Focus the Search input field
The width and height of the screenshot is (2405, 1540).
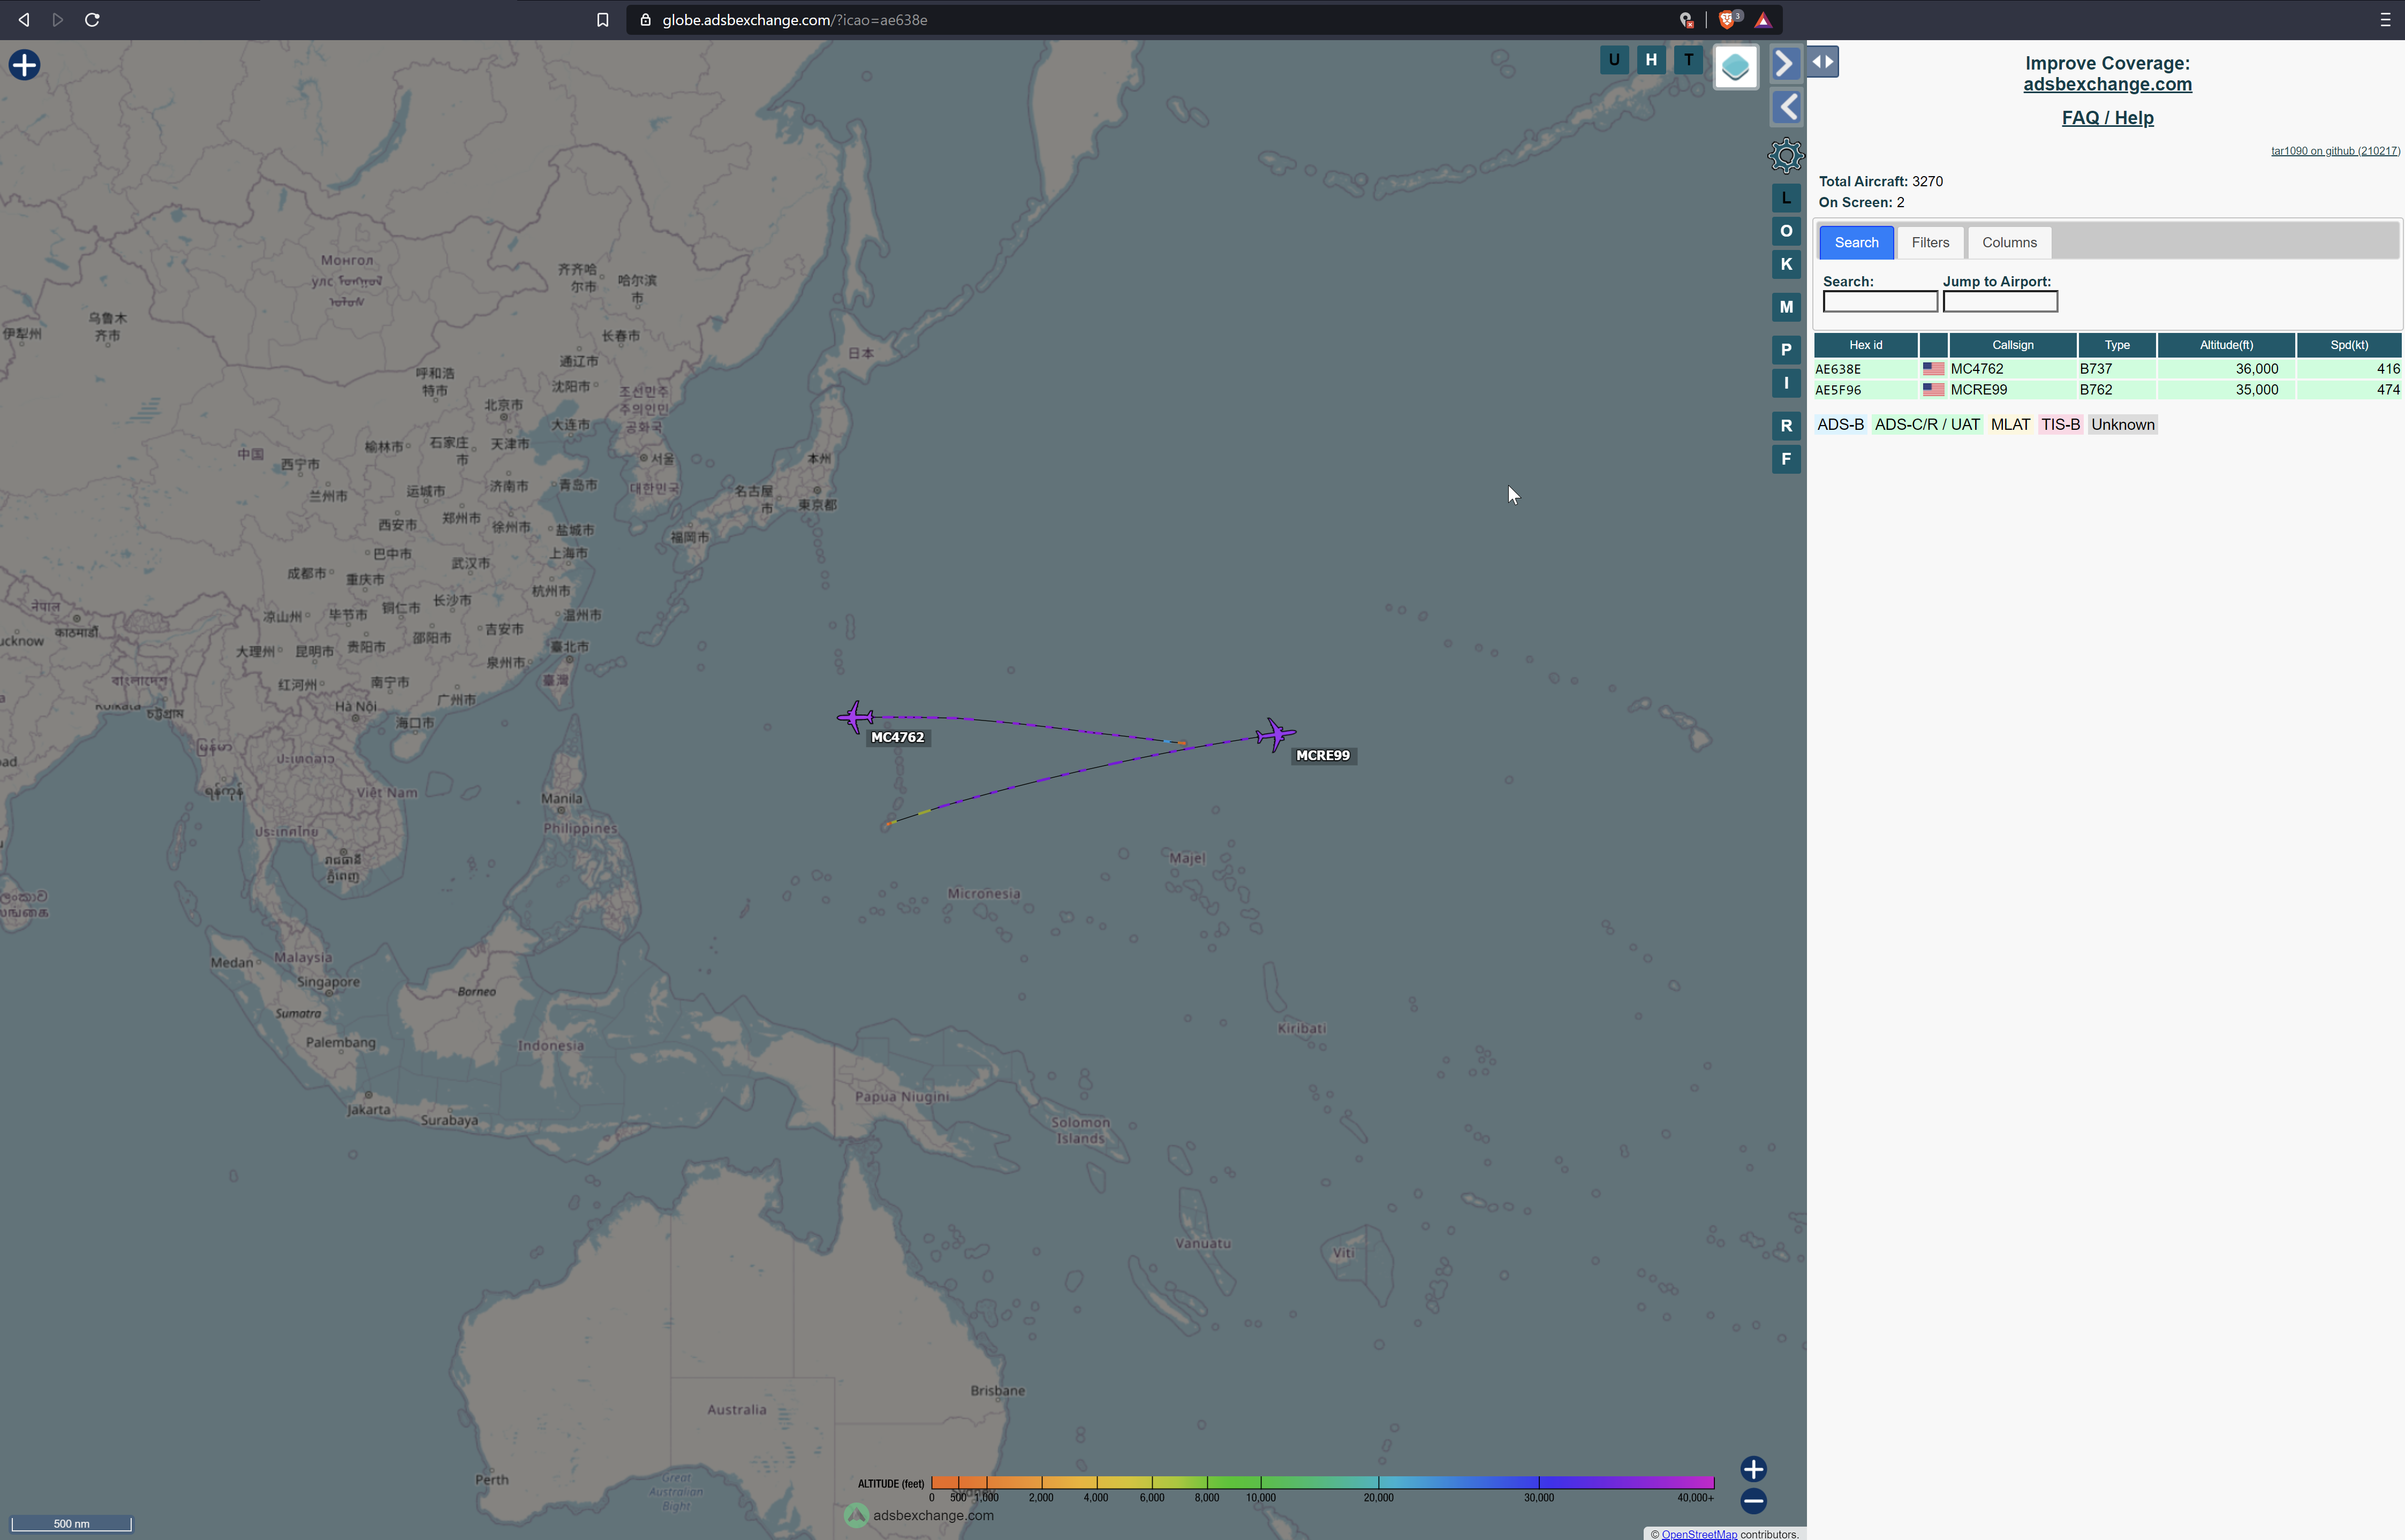pyautogui.click(x=1879, y=302)
